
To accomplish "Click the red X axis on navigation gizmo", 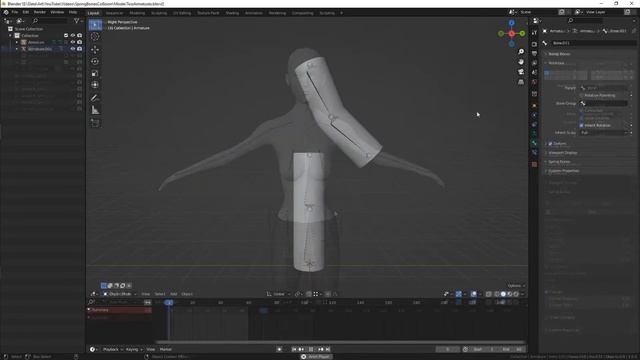I will [512, 33].
